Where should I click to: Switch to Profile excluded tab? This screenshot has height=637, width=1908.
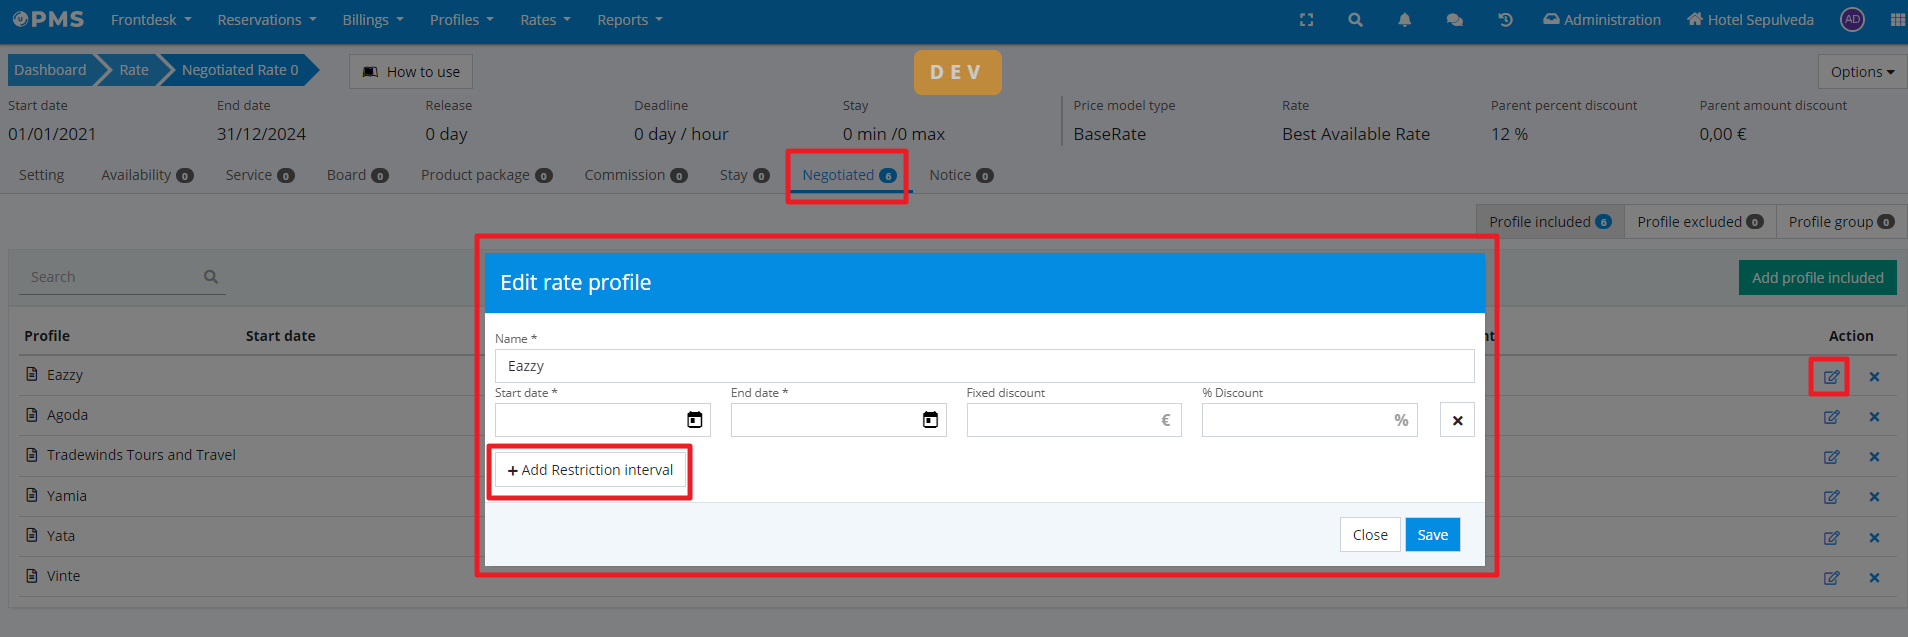coord(1699,222)
